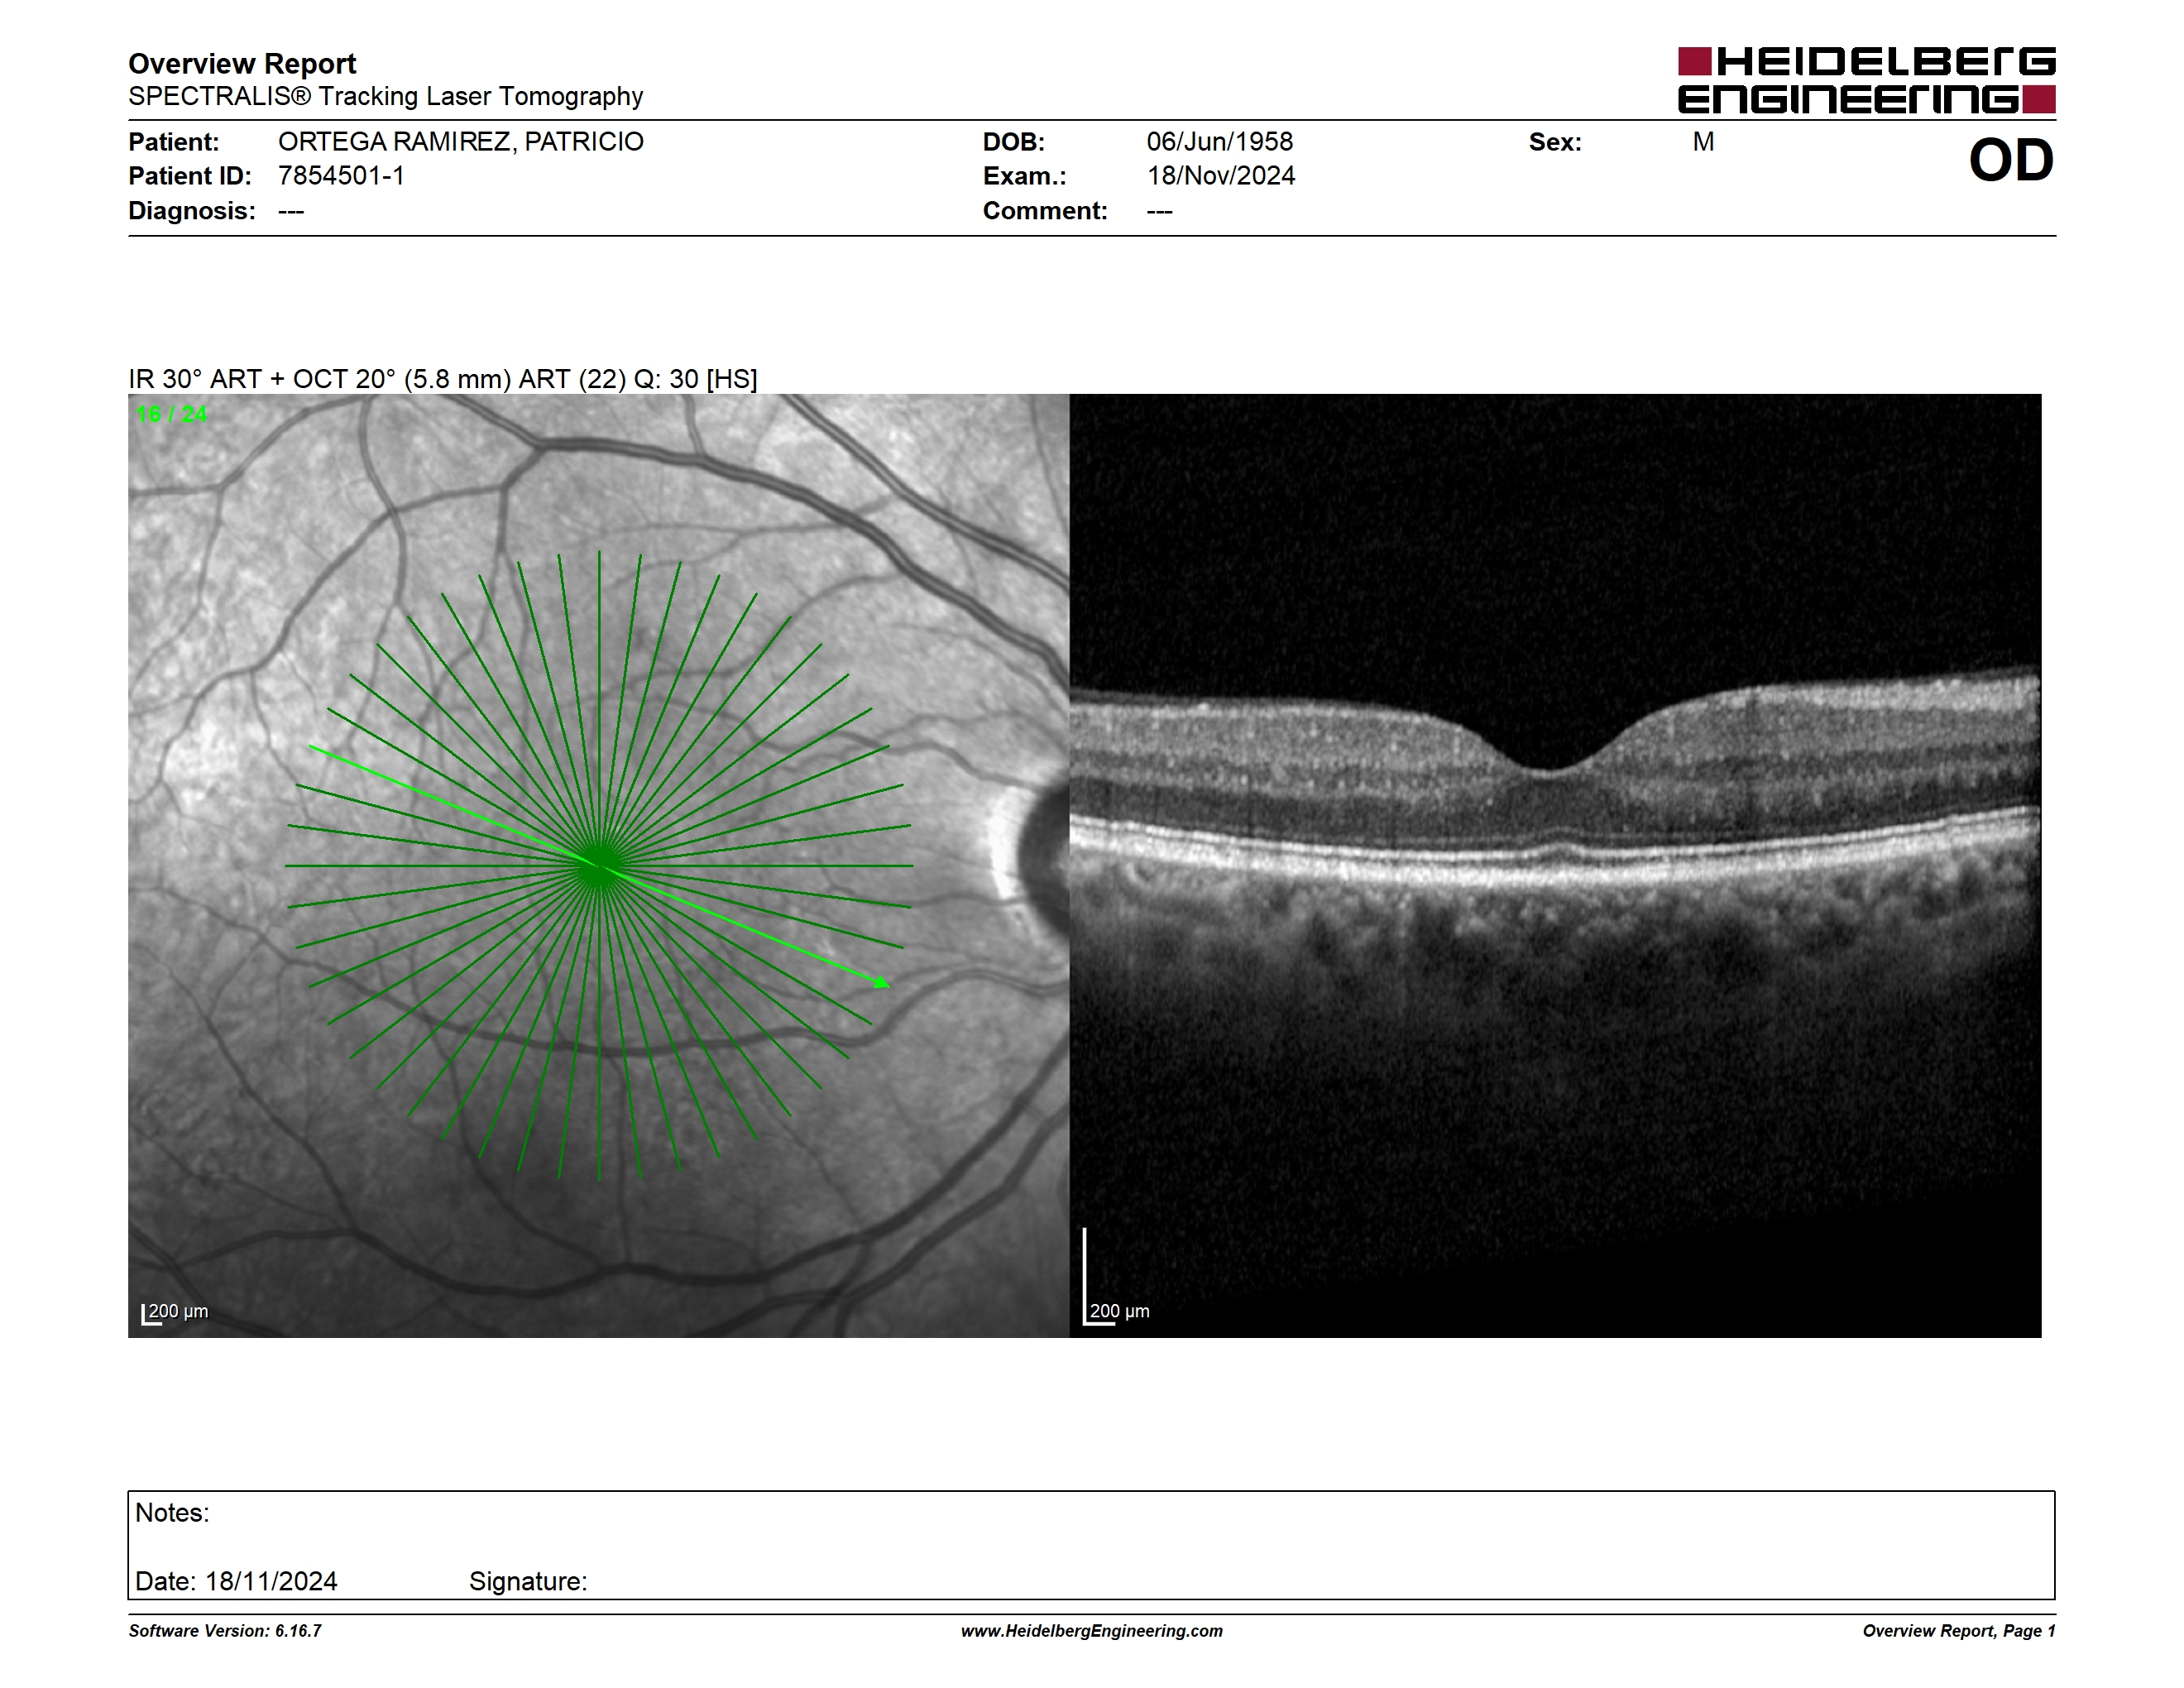Click 'Date: 18/11/2024' in notes box
Screen dimensions: 2184x1688
pyautogui.click(x=236, y=1582)
